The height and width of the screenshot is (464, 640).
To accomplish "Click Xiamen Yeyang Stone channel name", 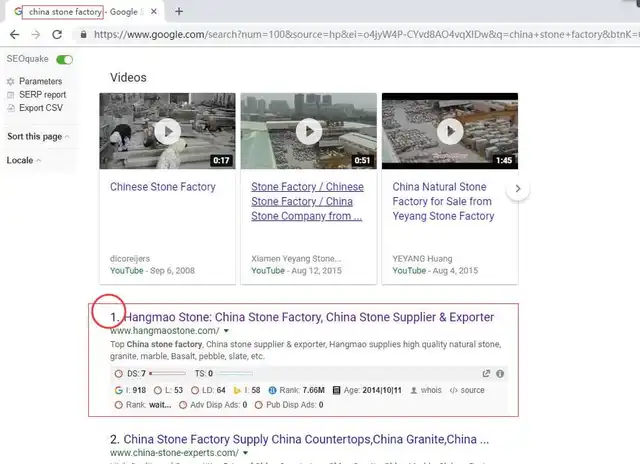I will (296, 259).
